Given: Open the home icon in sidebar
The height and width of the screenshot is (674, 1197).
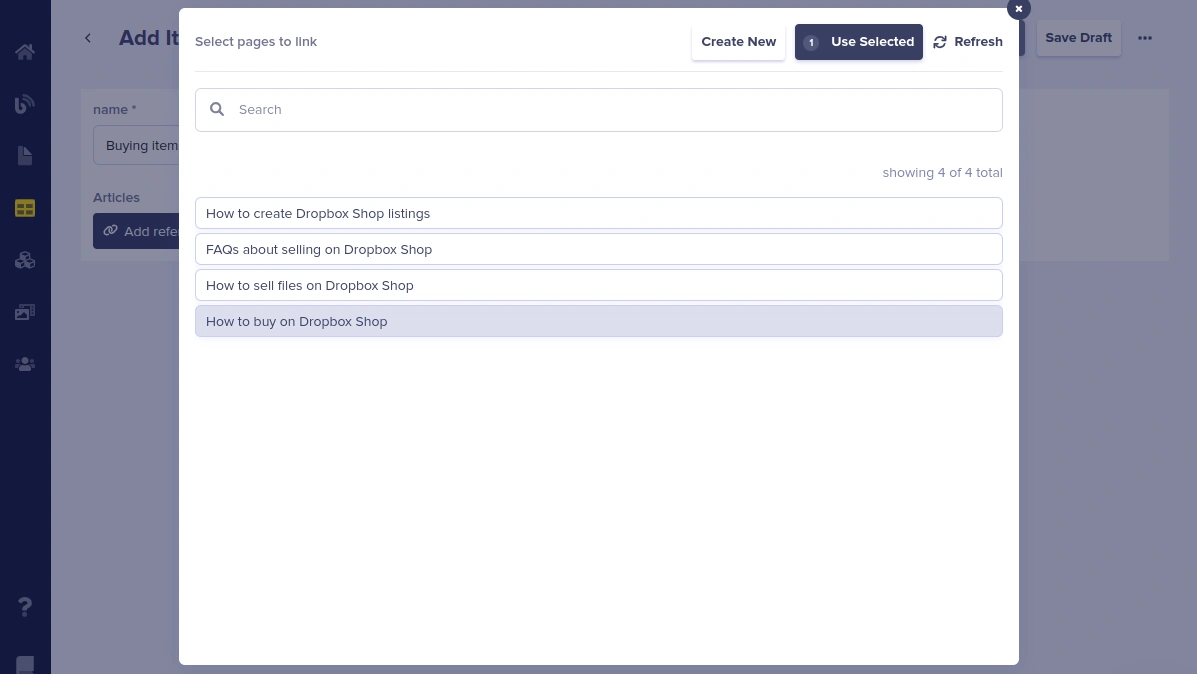Looking at the screenshot, I should coord(24,52).
